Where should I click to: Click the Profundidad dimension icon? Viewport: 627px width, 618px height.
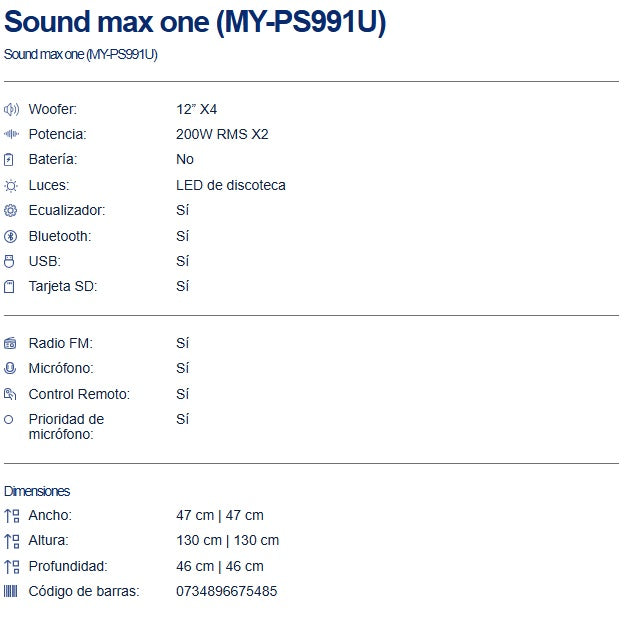click(x=12, y=567)
